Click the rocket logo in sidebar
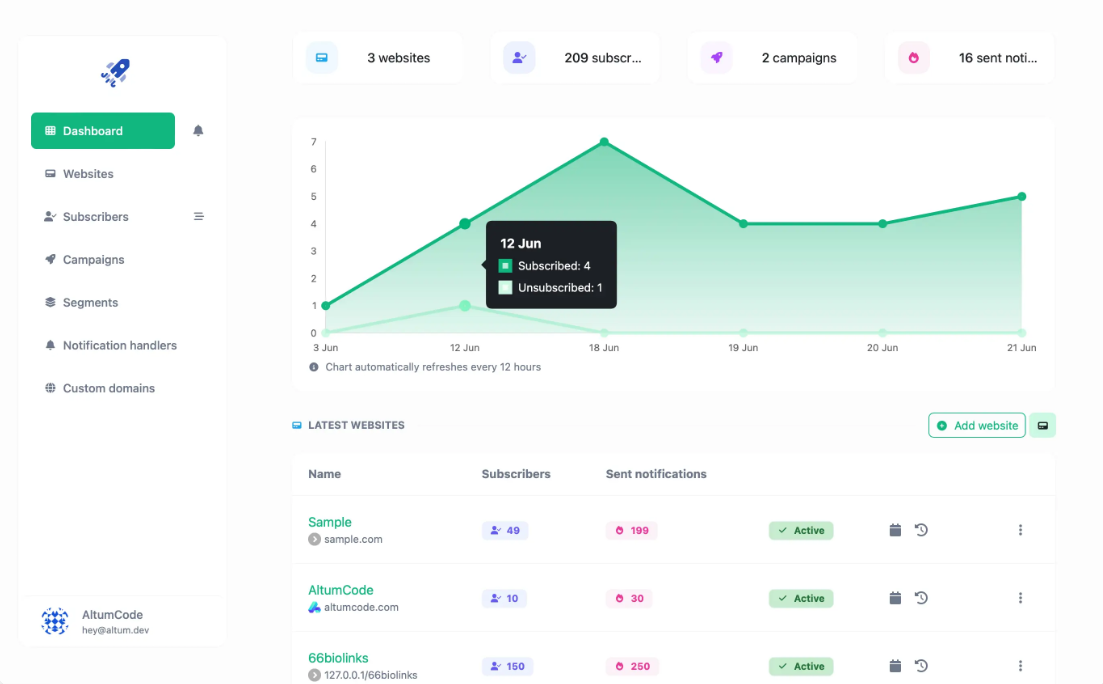 [116, 72]
